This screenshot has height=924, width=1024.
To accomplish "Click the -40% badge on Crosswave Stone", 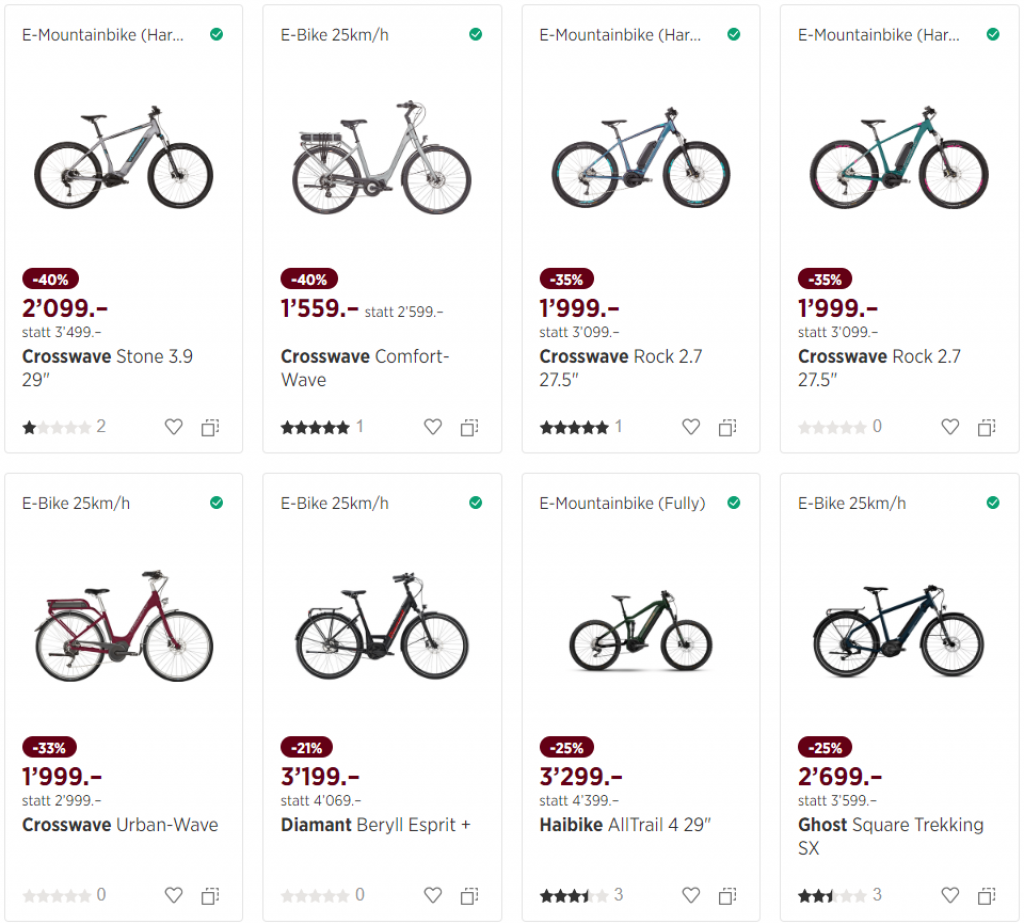I will (x=50, y=279).
